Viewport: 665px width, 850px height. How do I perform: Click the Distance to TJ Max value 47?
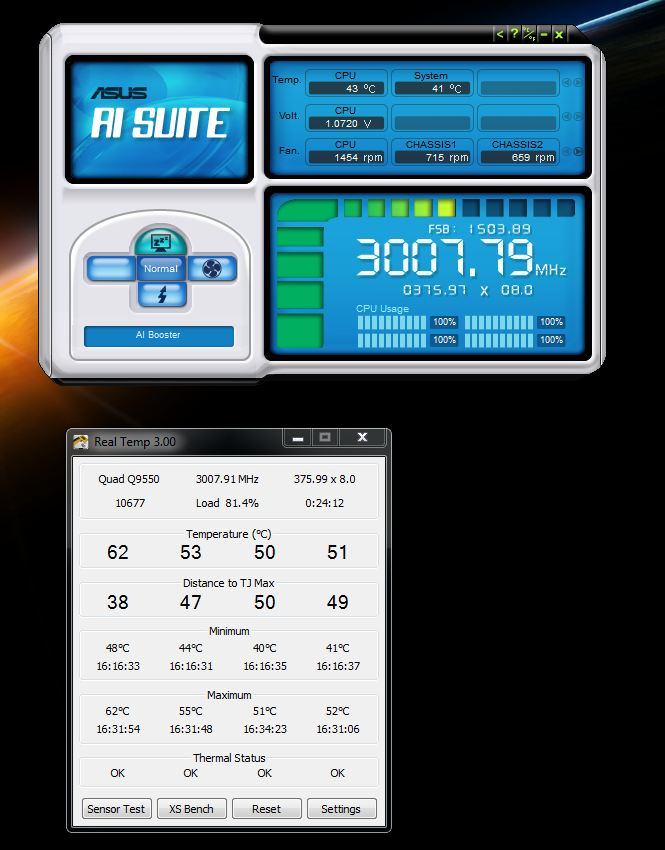[191, 602]
